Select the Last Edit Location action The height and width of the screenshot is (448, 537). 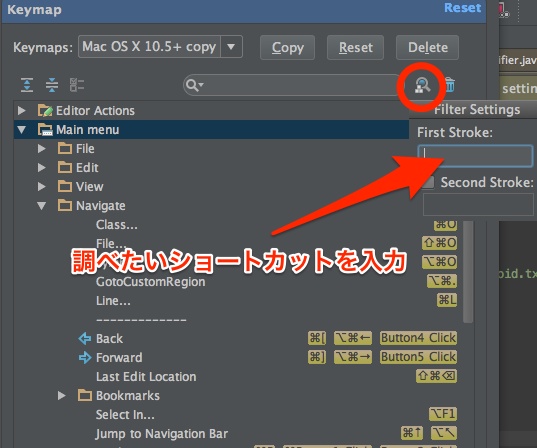[x=146, y=377]
